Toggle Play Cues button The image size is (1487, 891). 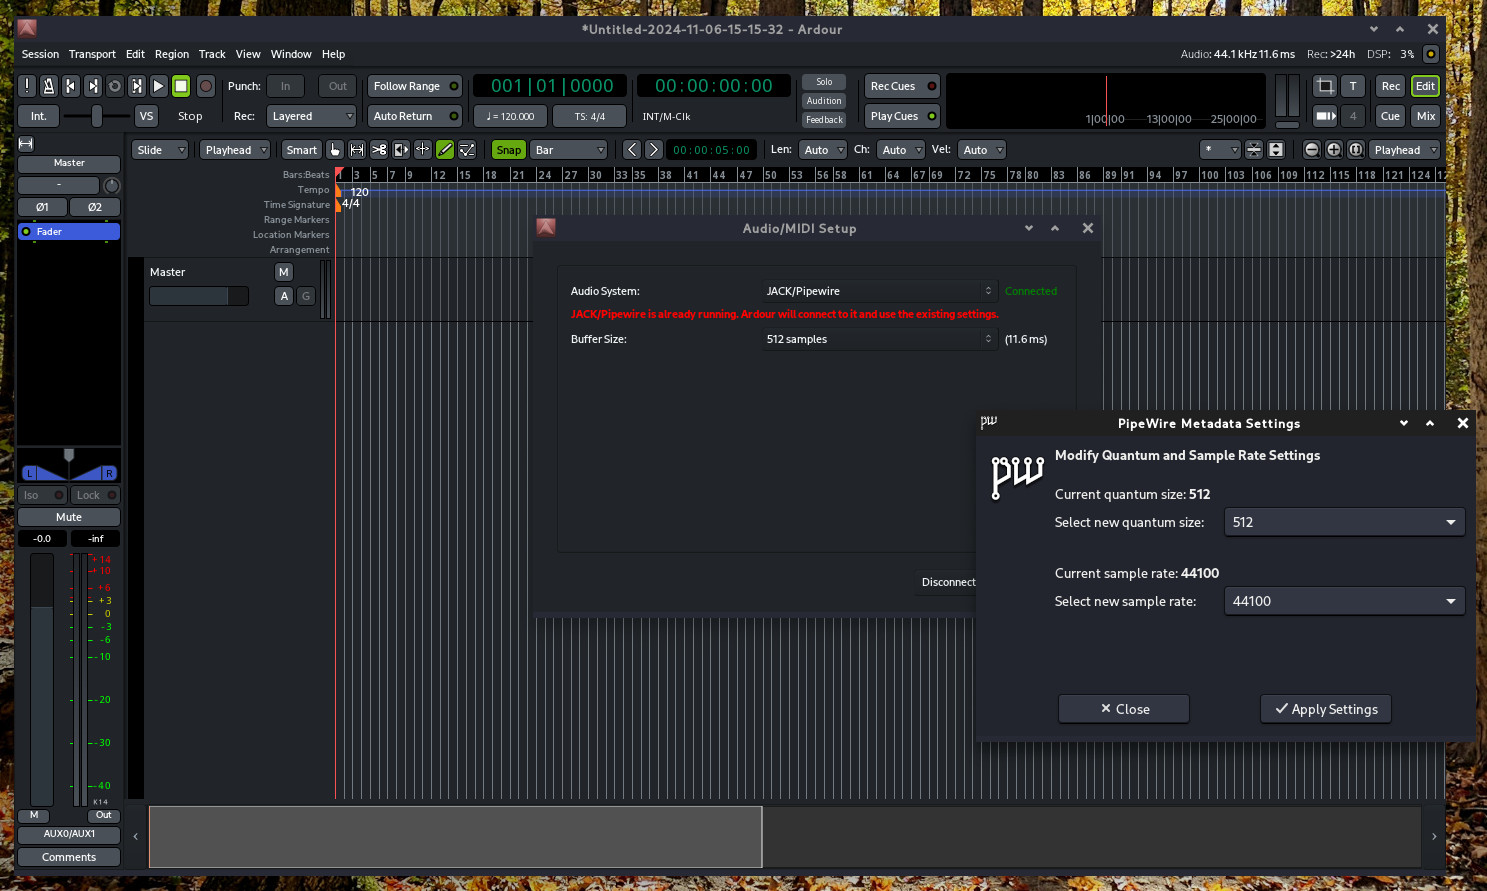tap(903, 116)
